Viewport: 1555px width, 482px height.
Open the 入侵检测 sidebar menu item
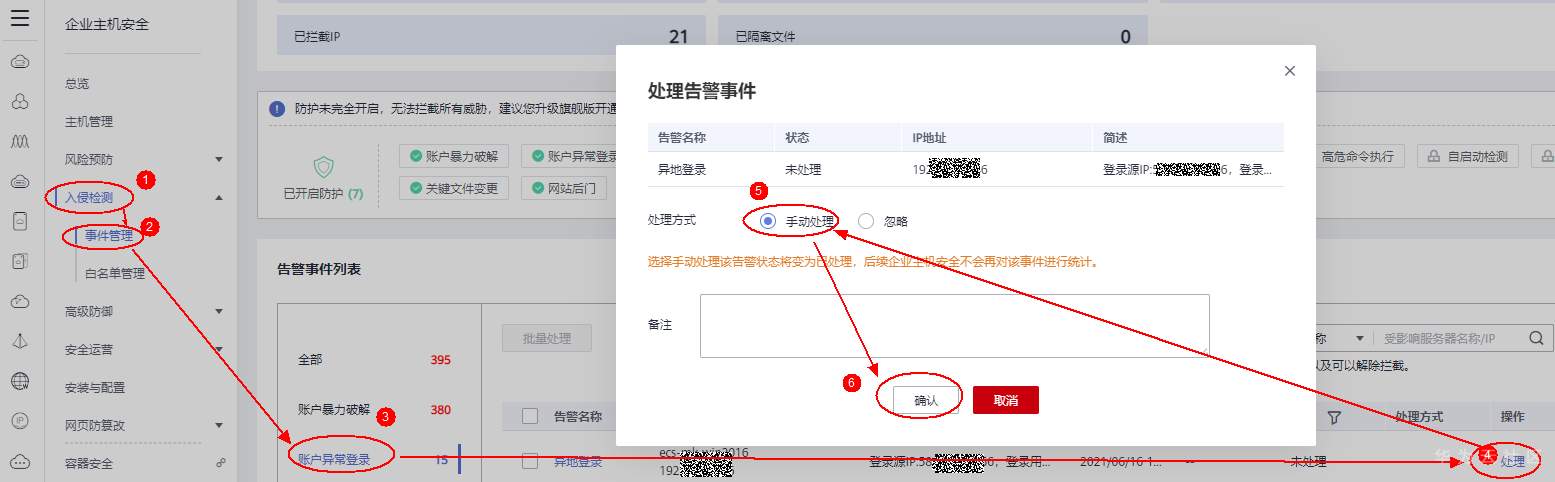coord(89,197)
